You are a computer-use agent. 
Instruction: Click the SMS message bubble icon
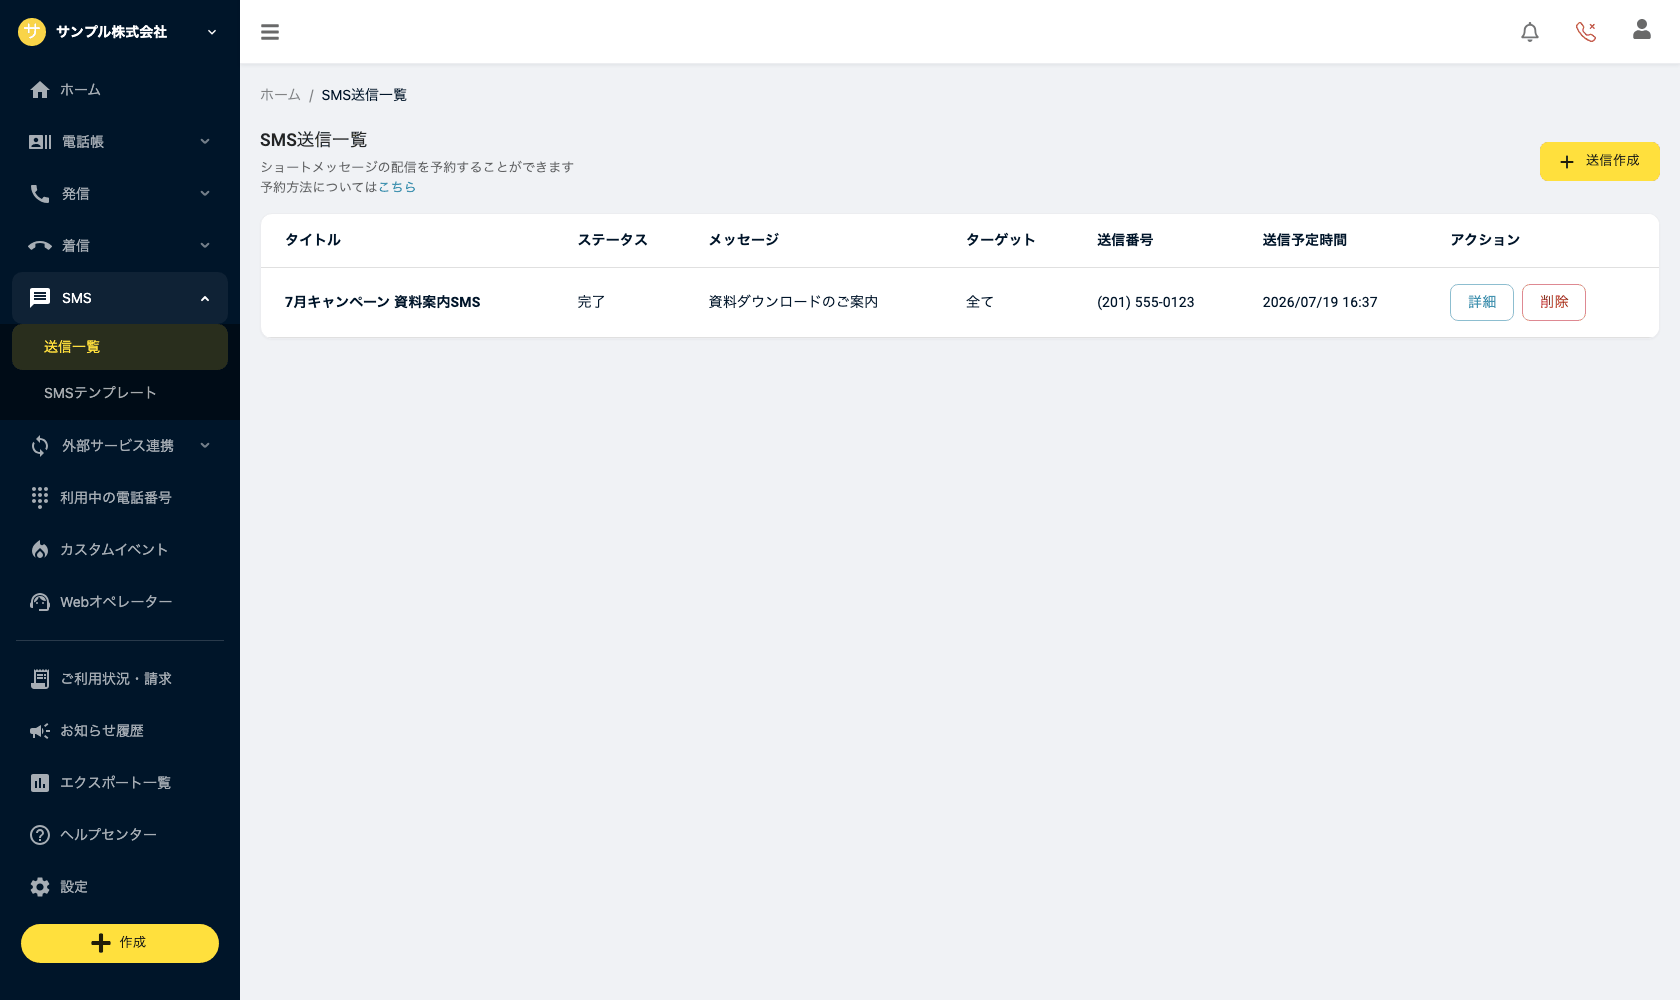[x=40, y=298]
